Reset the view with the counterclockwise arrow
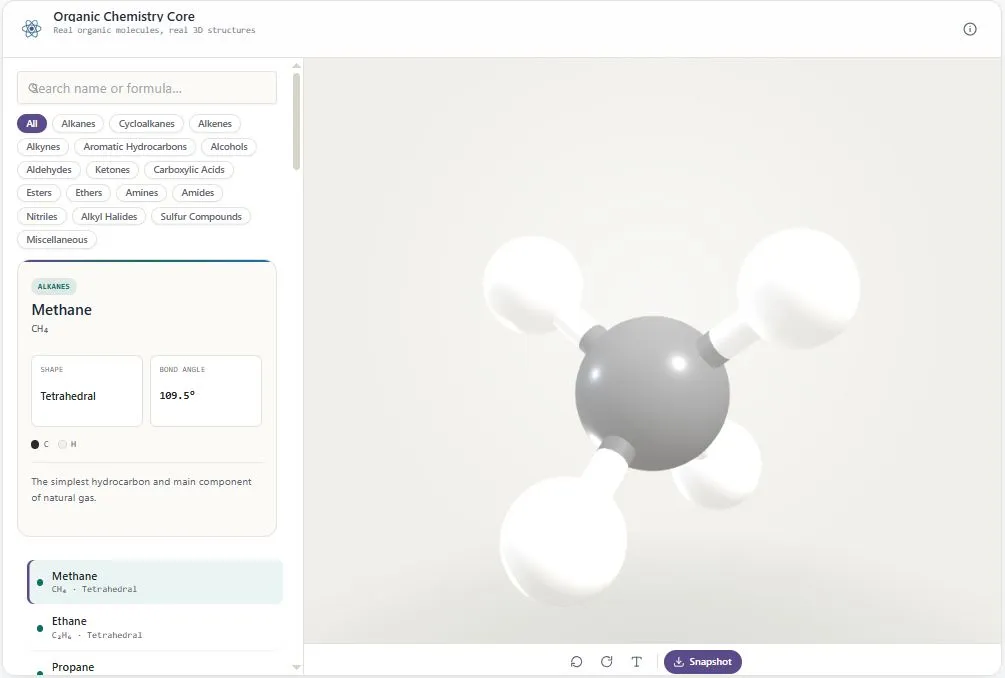This screenshot has width=1005, height=678. (576, 661)
